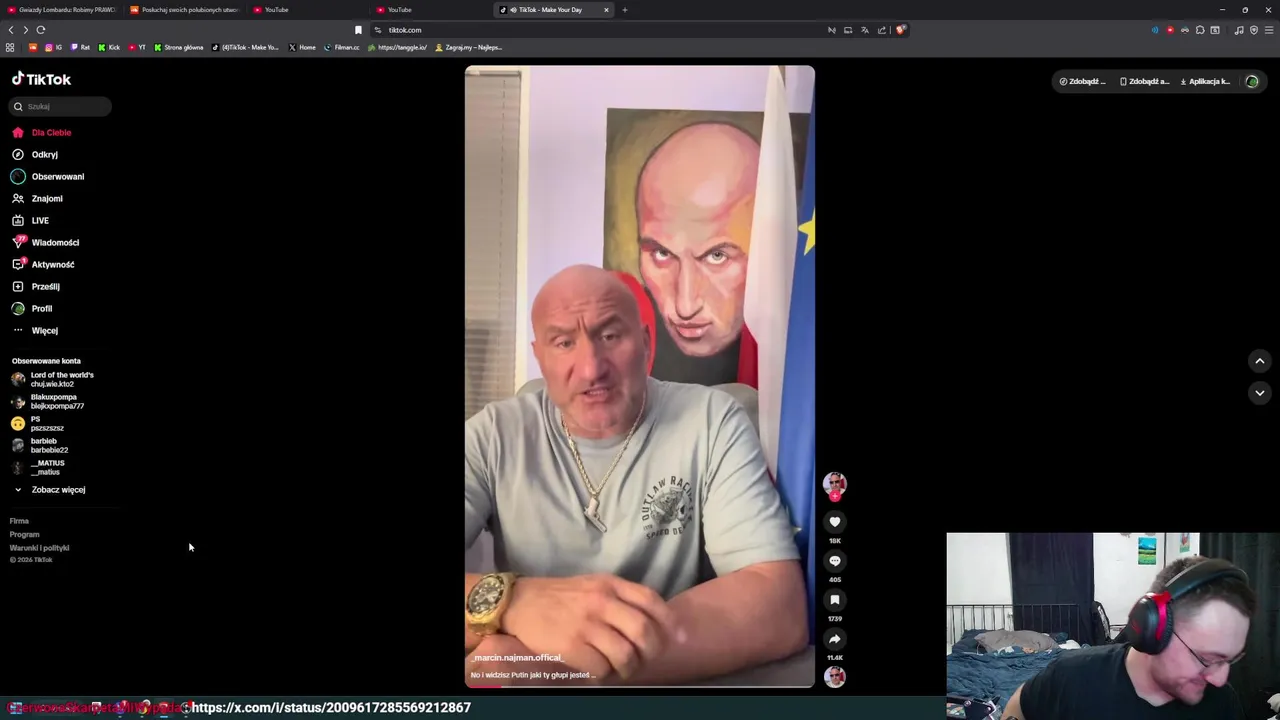Click the playing TikTok video
This screenshot has width=1280, height=720.
coord(640,376)
